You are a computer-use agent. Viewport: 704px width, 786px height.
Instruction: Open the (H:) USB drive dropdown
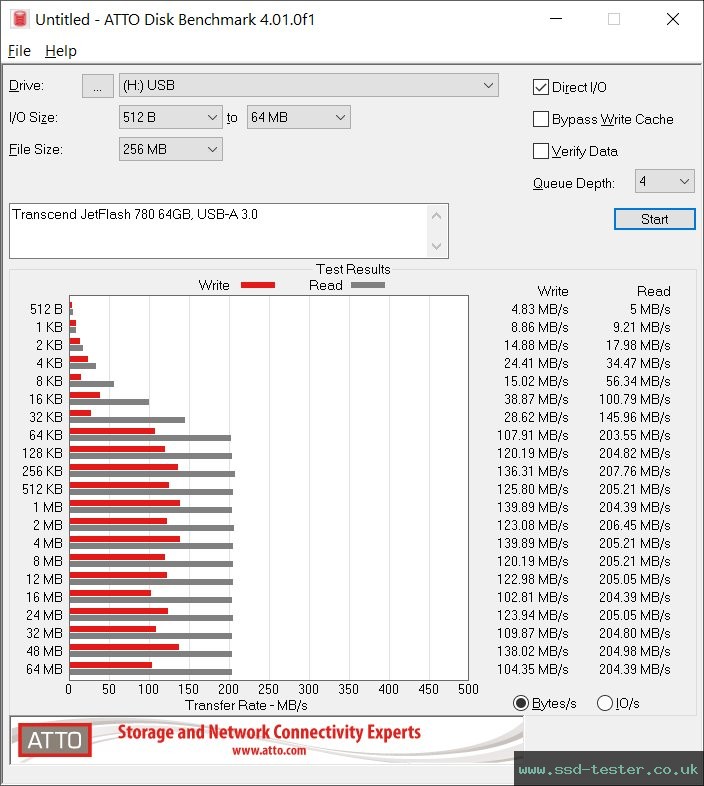(308, 85)
